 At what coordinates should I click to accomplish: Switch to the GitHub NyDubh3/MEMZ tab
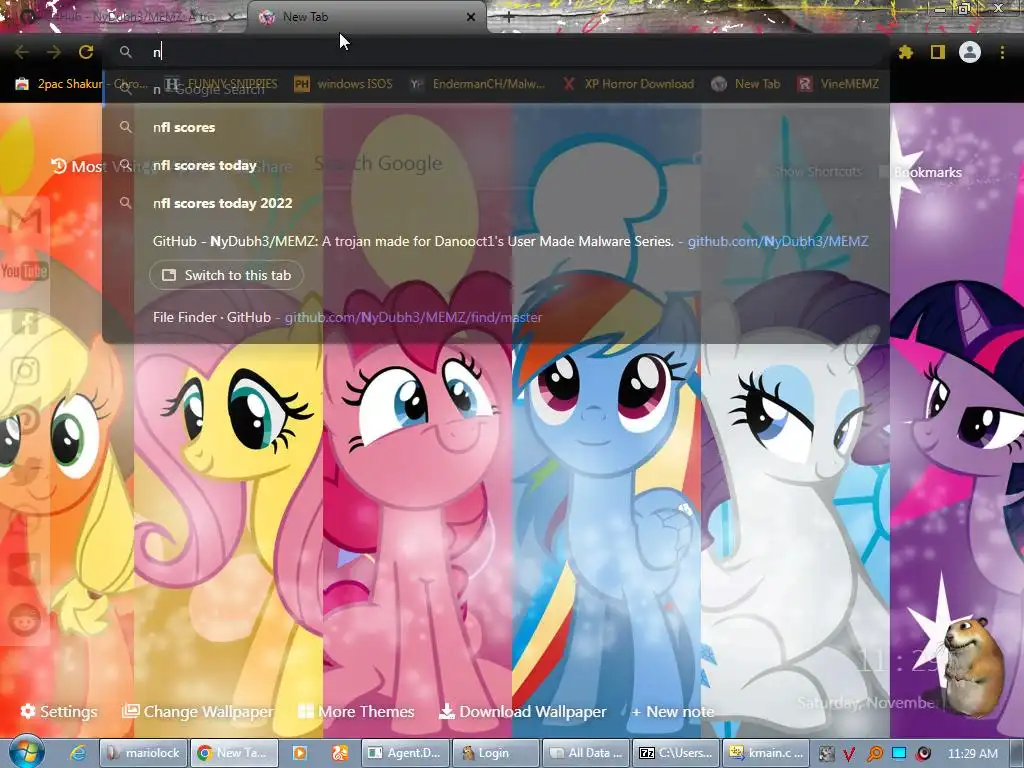click(x=127, y=17)
